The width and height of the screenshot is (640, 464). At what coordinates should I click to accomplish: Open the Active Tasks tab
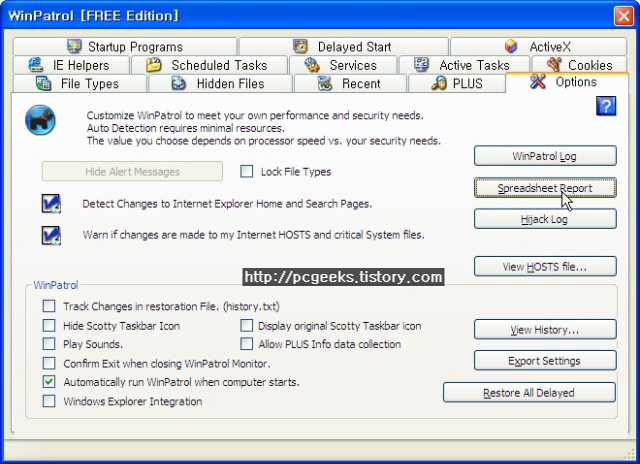point(464,65)
